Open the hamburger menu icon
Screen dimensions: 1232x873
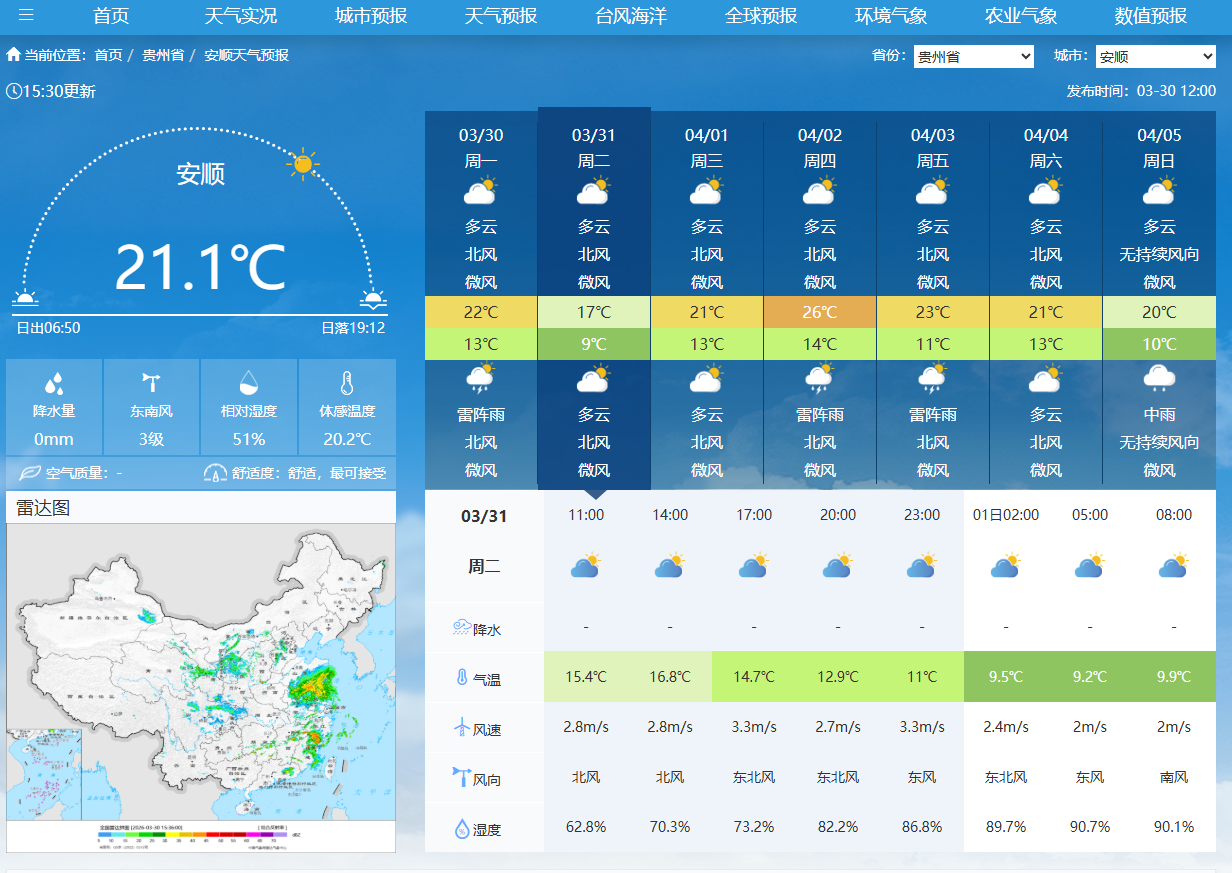point(26,15)
